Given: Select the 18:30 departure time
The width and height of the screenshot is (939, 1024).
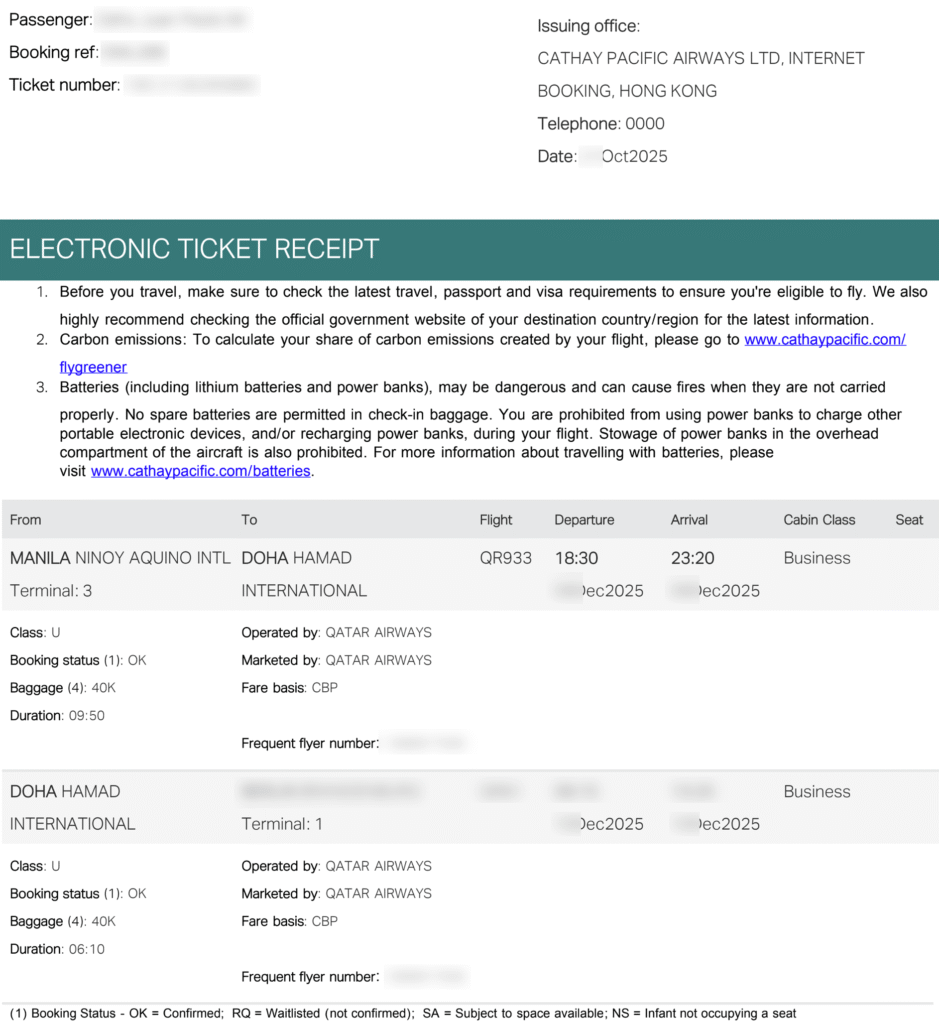Looking at the screenshot, I should tap(577, 558).
